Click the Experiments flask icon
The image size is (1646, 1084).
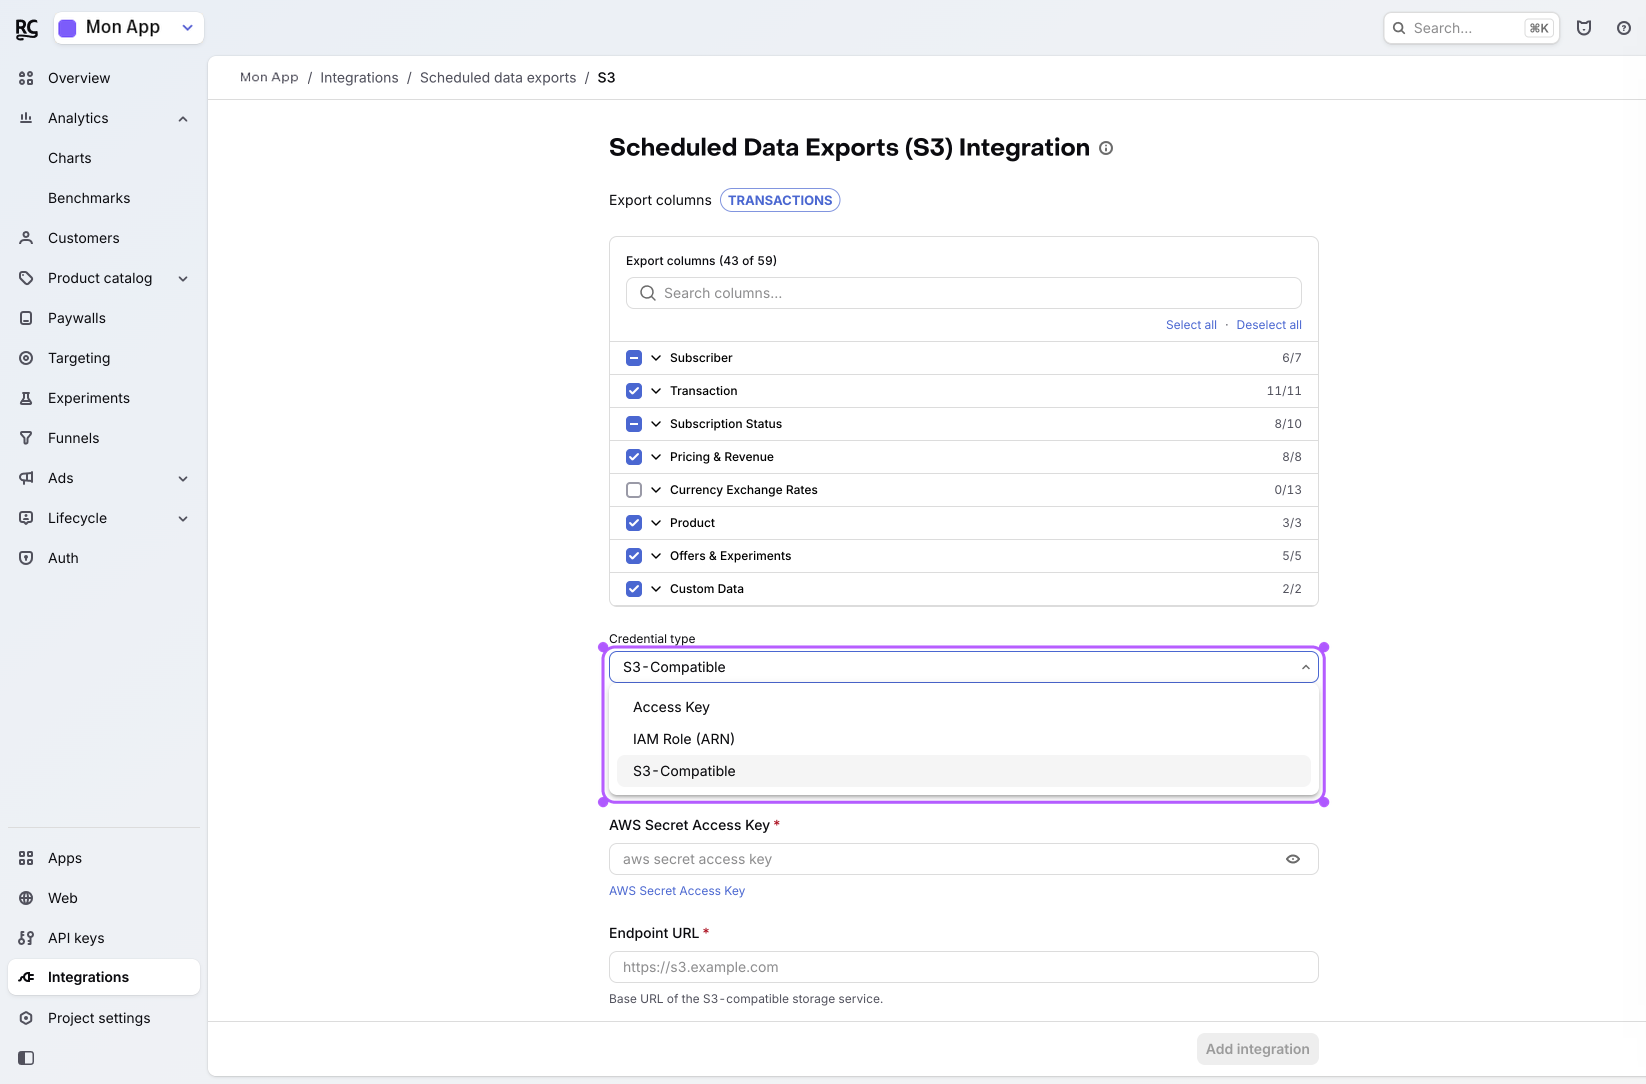click(26, 398)
